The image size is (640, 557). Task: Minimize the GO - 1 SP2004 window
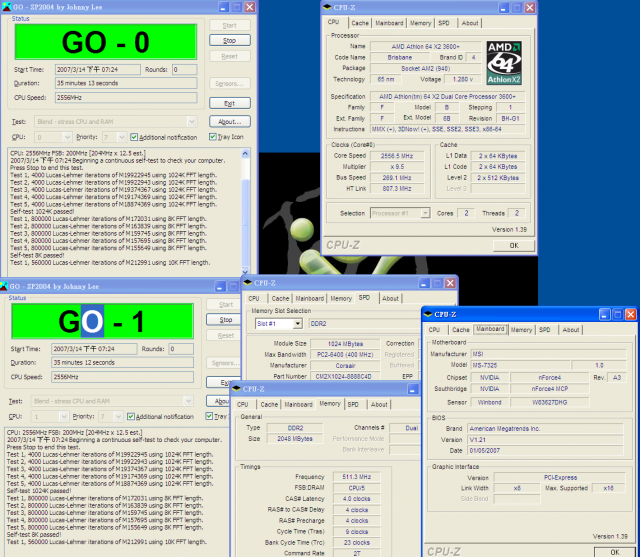tap(220, 286)
